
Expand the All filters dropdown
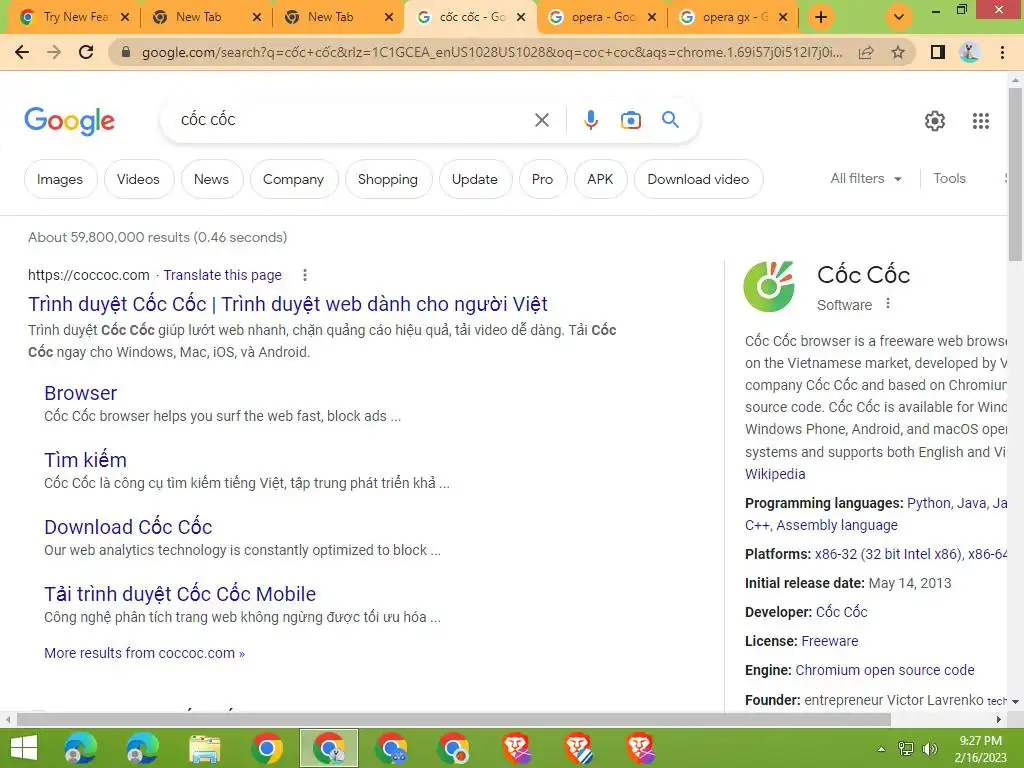(x=866, y=178)
